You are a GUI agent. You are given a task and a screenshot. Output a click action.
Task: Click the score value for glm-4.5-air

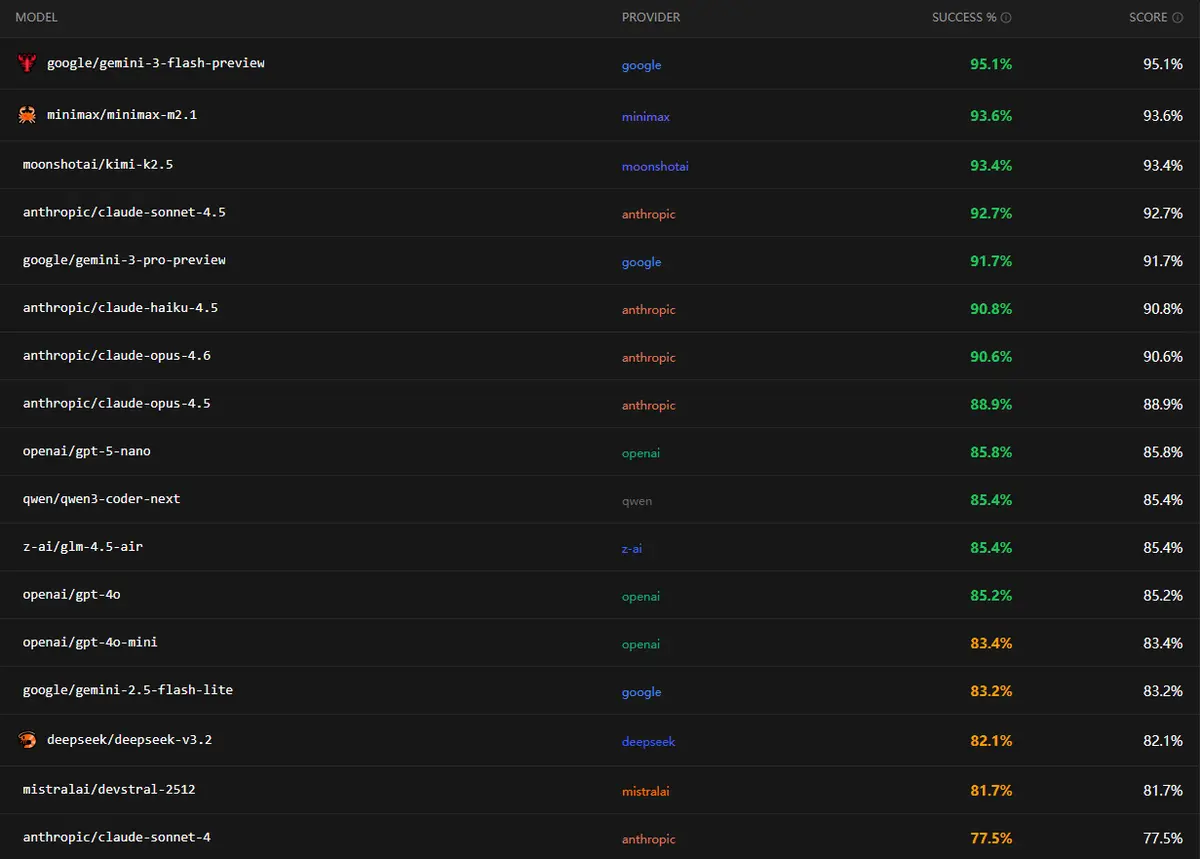1163,548
